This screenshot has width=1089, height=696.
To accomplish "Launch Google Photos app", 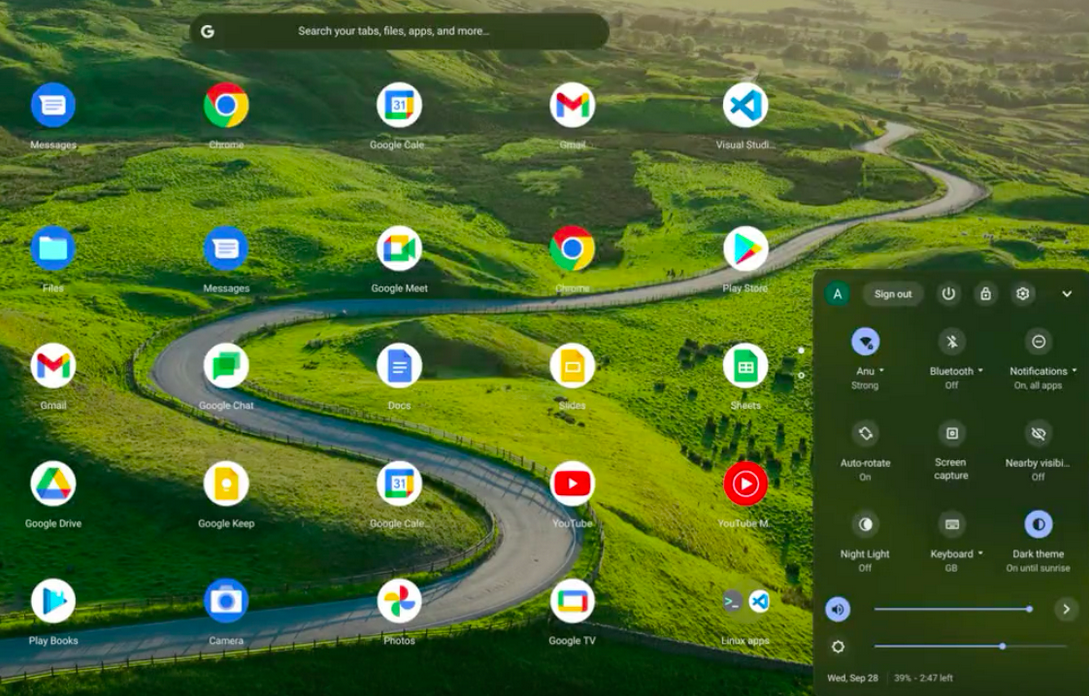I will tap(399, 601).
